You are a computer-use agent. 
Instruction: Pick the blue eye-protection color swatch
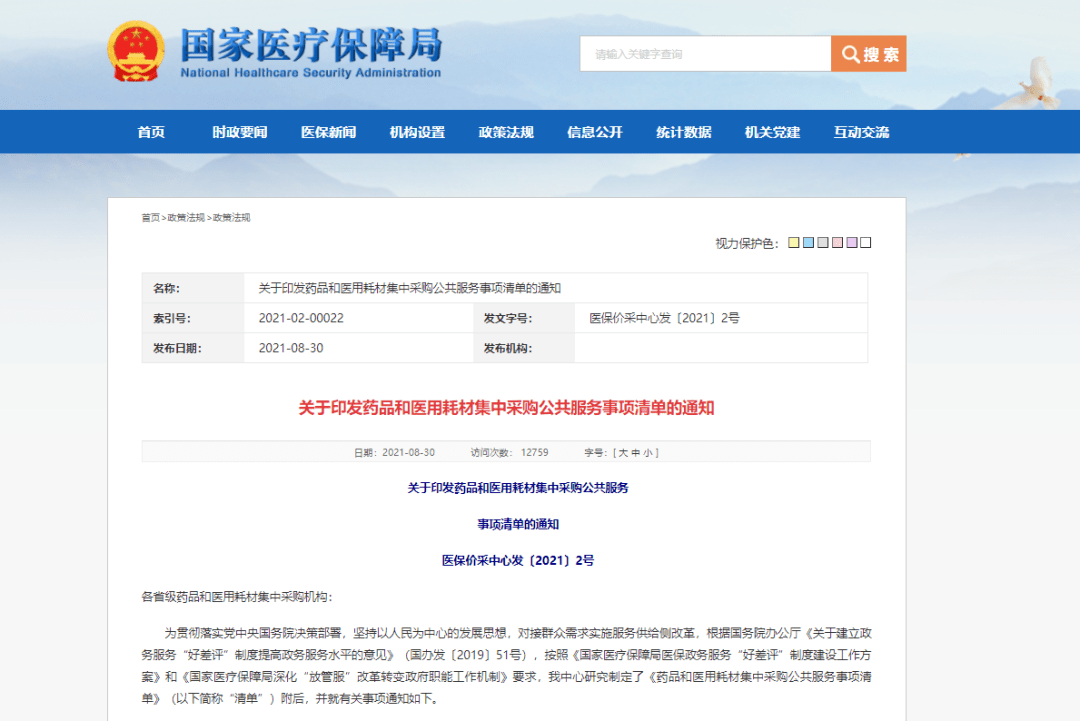(808, 242)
